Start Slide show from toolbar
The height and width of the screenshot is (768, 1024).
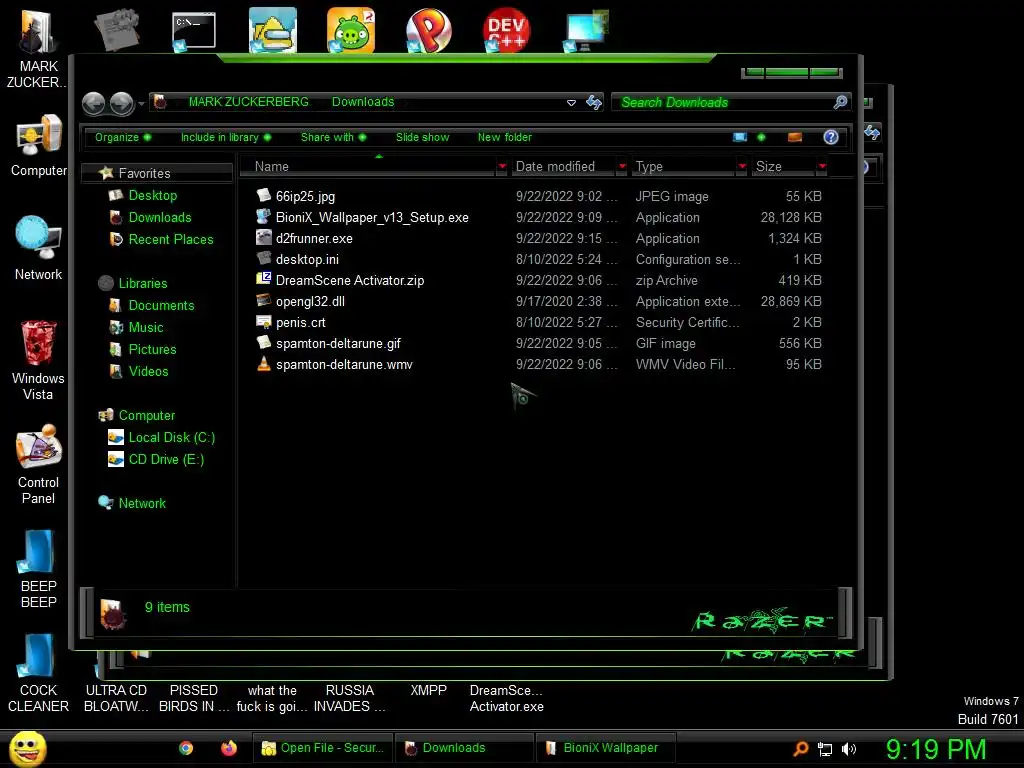click(423, 137)
